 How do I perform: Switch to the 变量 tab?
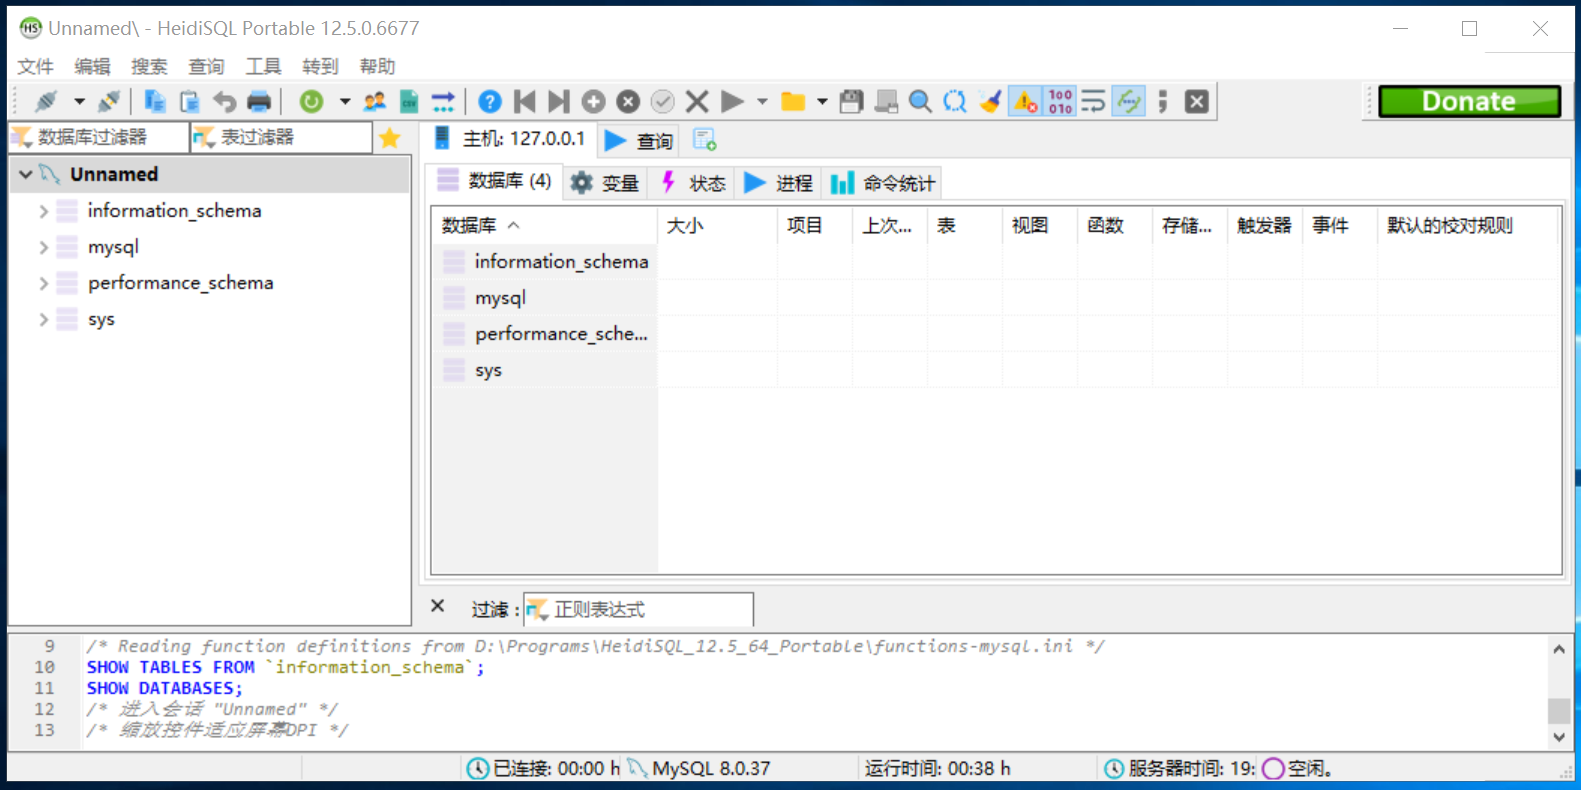click(604, 183)
